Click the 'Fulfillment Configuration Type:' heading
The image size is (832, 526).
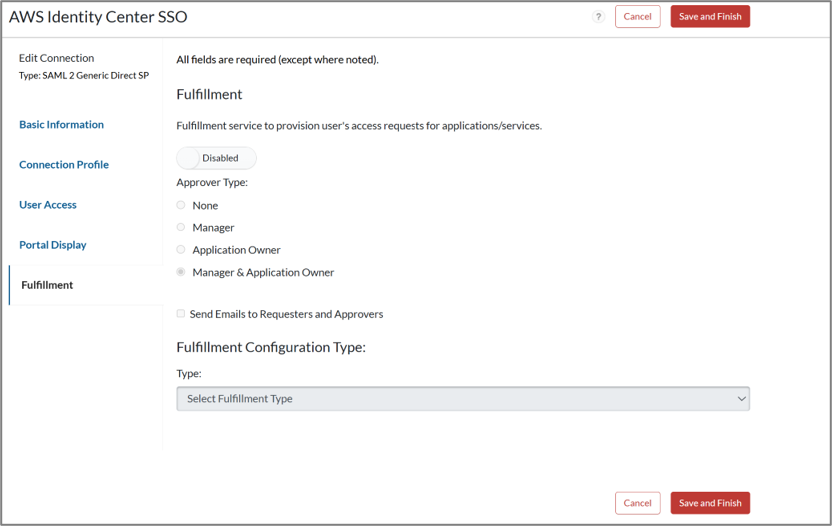coord(271,347)
